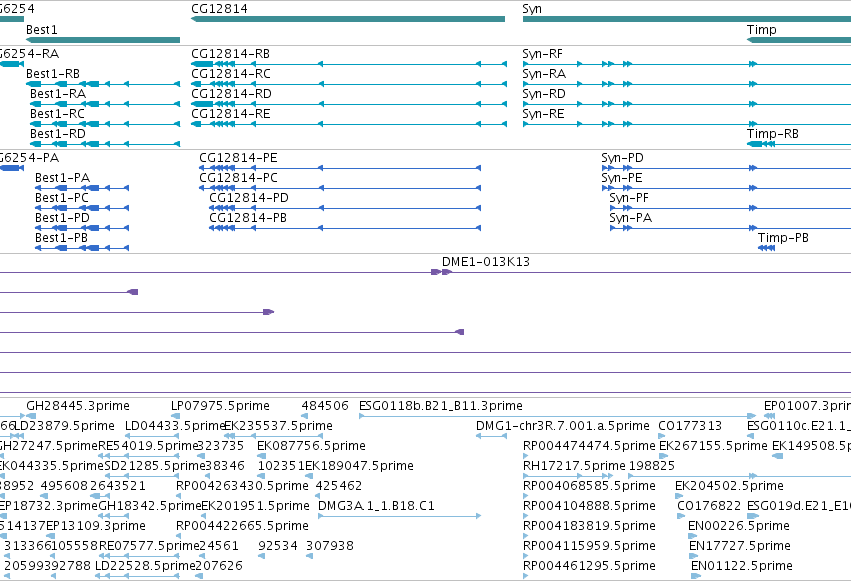Select protein CG12814-PB label
The height and width of the screenshot is (581, 851).
point(248,218)
